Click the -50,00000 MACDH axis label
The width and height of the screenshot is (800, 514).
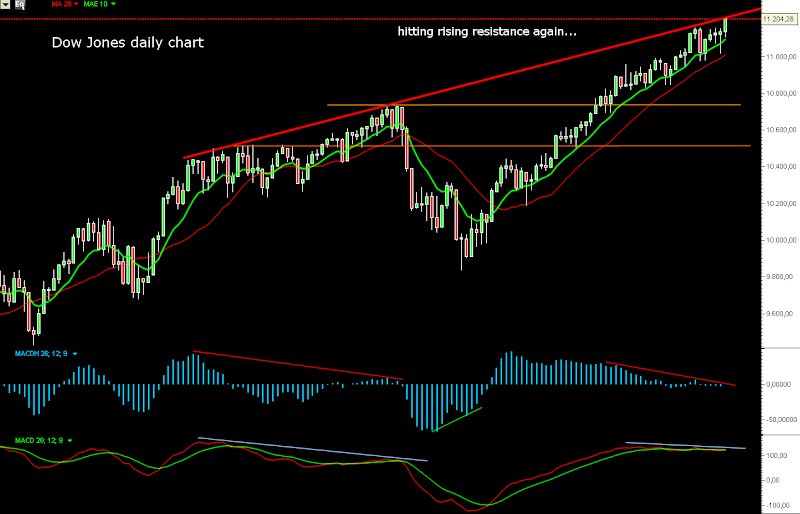[x=781, y=420]
